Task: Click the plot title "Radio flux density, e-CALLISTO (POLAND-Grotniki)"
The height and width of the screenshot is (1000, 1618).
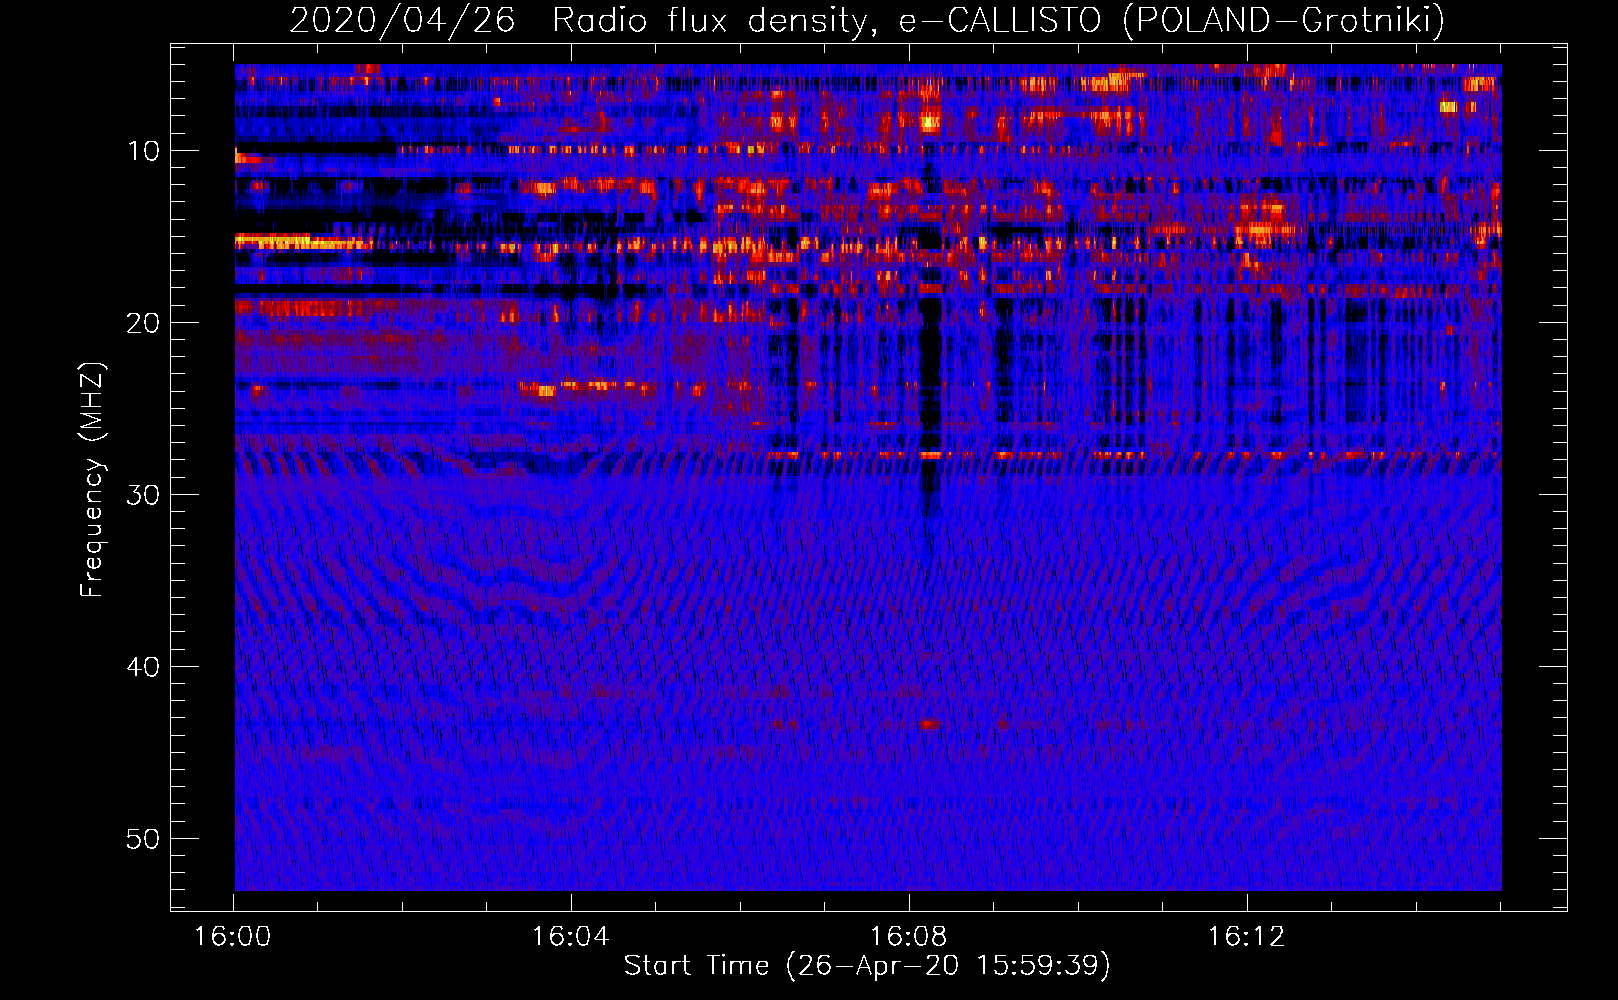Action: (x=998, y=20)
